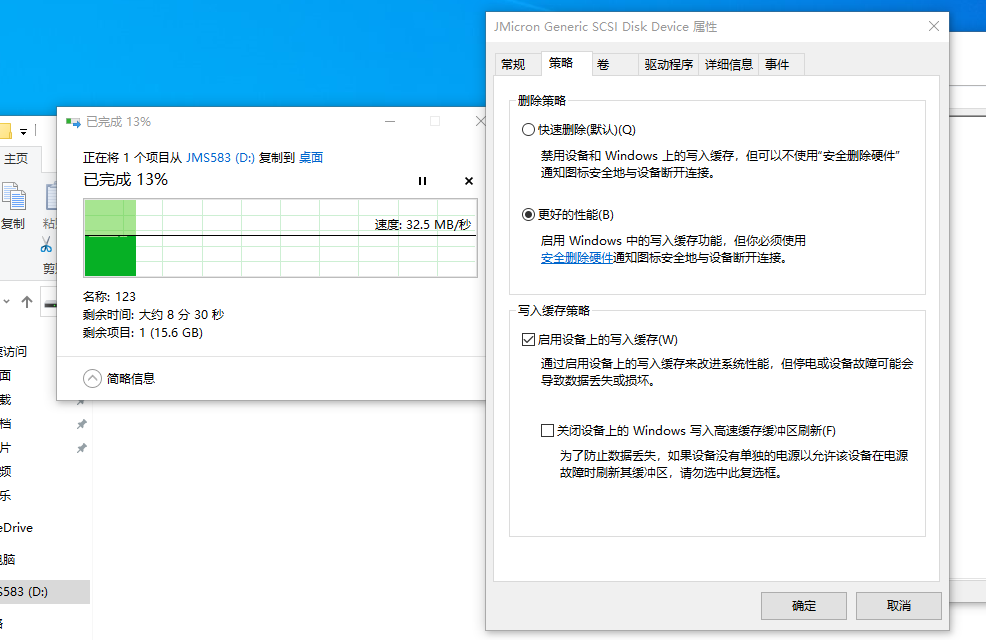Image resolution: width=986 pixels, height=640 pixels.
Task: Dismiss the dialog with 取消 button
Action: click(899, 605)
